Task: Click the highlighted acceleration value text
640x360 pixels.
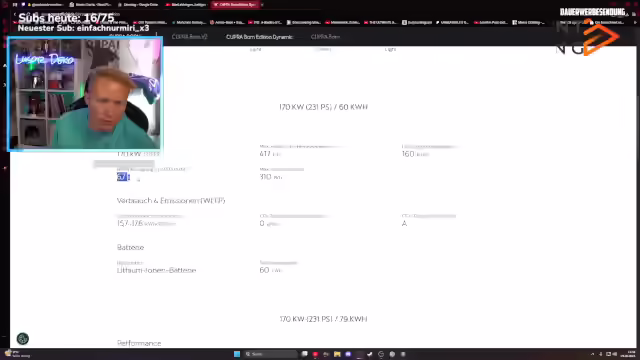Action: click(x=123, y=177)
